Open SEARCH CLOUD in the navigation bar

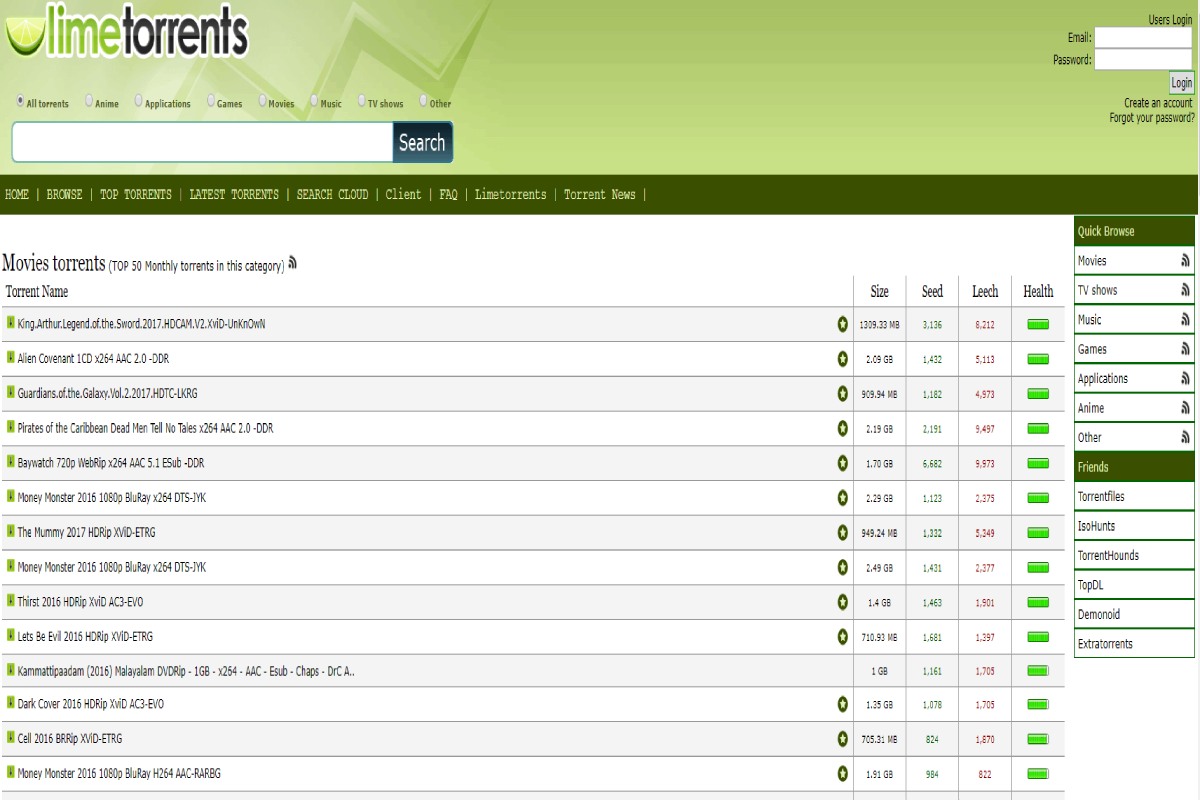(x=332, y=195)
